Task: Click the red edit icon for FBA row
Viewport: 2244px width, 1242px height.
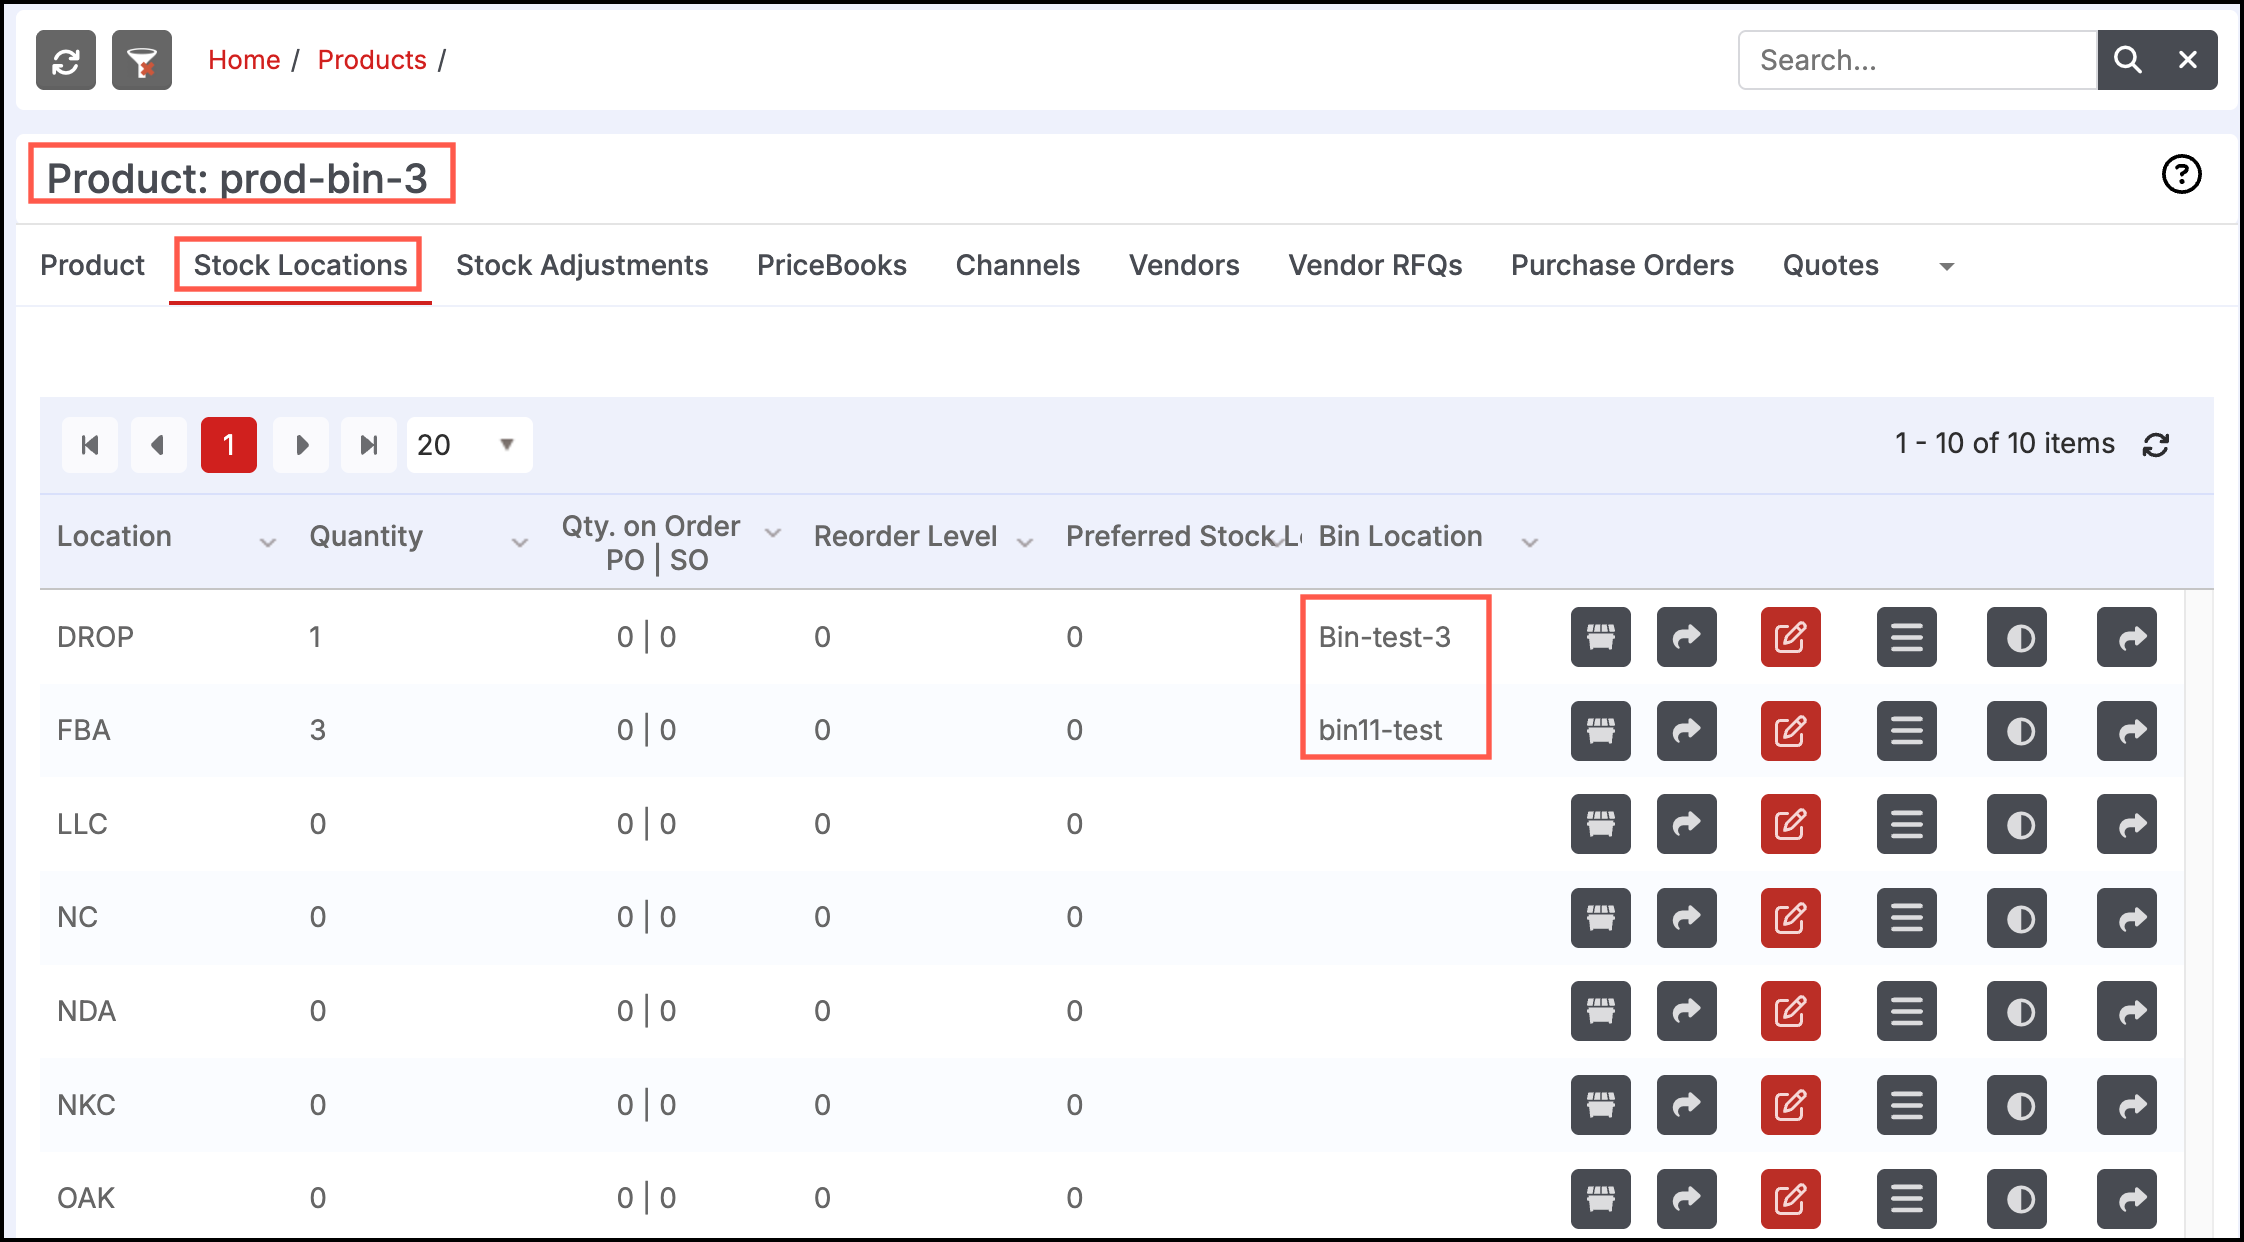Action: [1790, 731]
